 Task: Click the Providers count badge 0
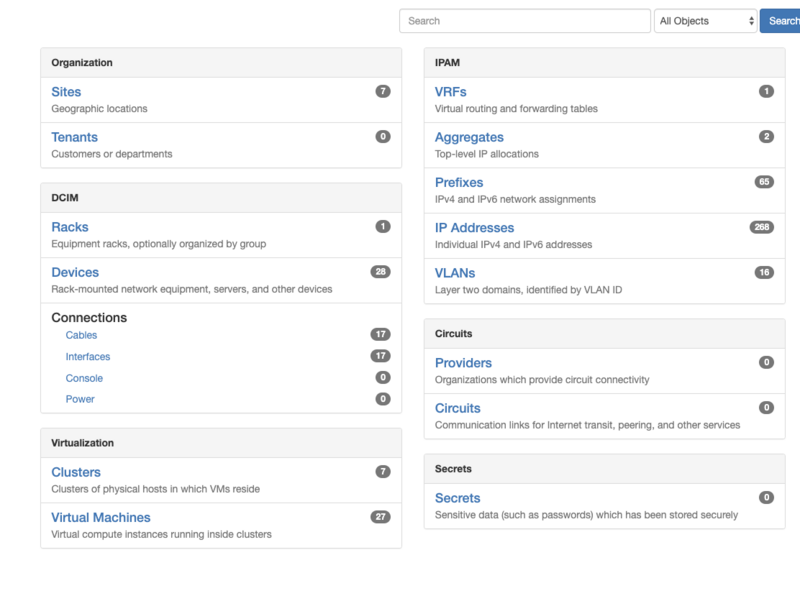[766, 363]
